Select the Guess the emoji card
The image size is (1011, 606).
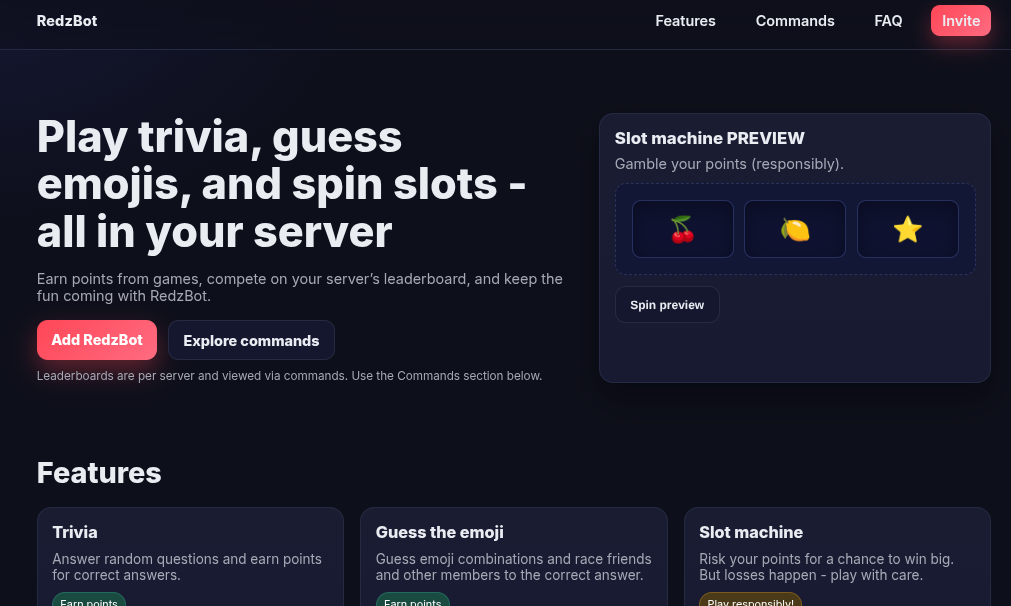(x=513, y=555)
